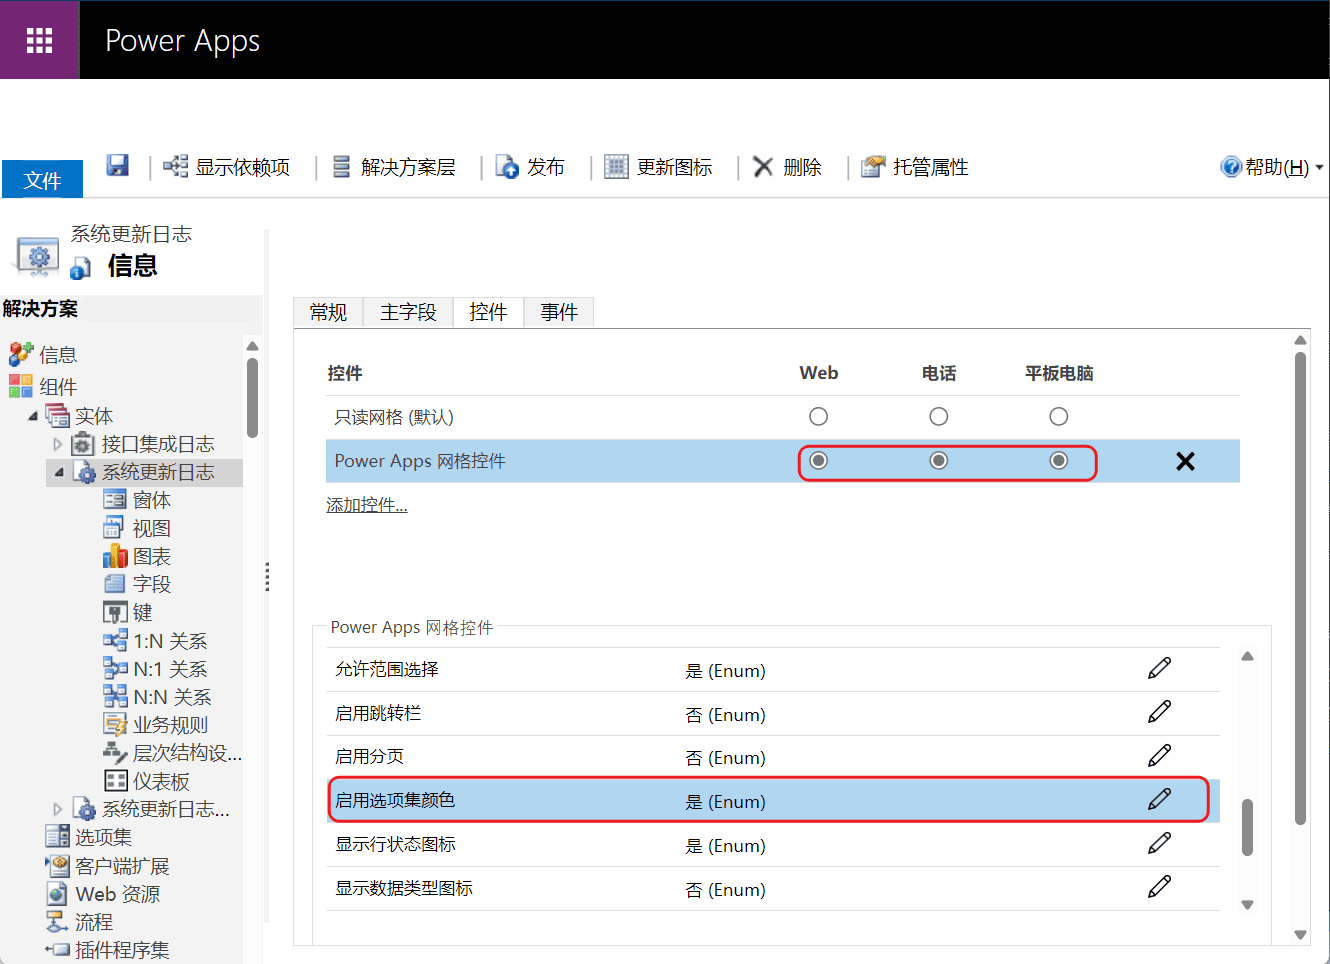Click the 帮助 question mark icon
1330x964 pixels.
pos(1231,166)
